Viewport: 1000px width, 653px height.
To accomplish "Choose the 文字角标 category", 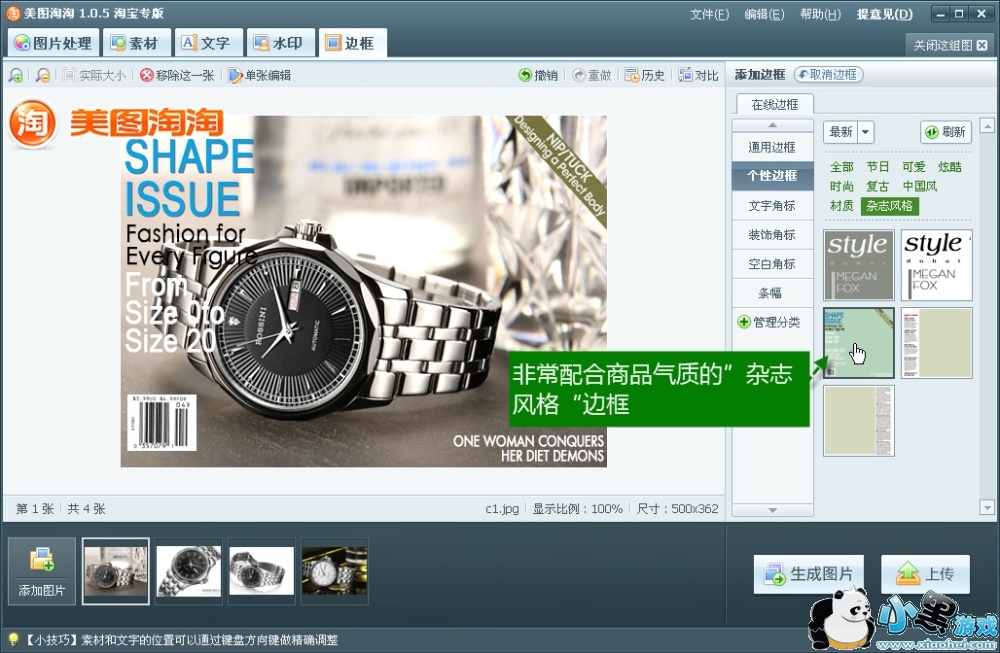I will [772, 205].
